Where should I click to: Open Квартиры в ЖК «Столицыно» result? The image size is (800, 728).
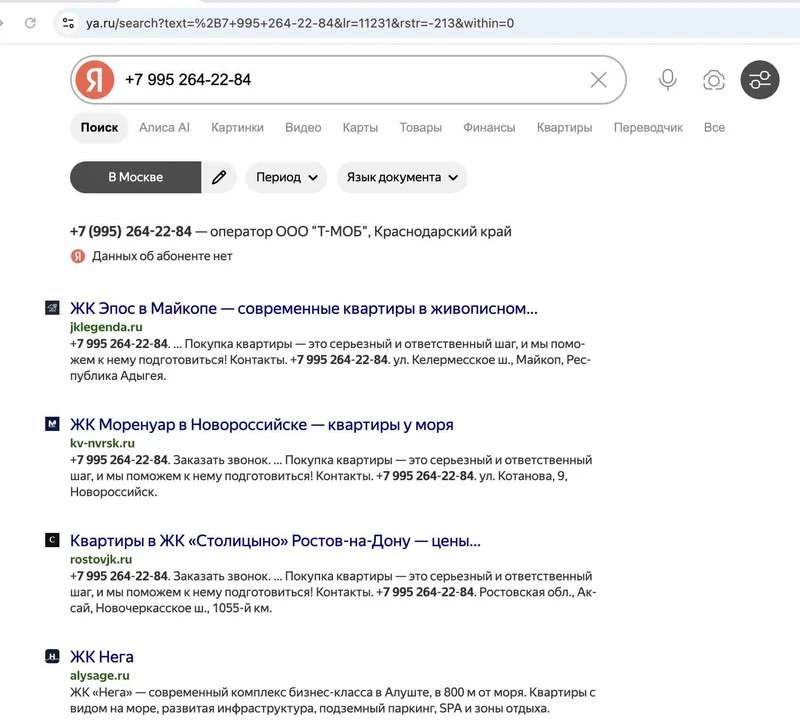pyautogui.click(x=275, y=540)
